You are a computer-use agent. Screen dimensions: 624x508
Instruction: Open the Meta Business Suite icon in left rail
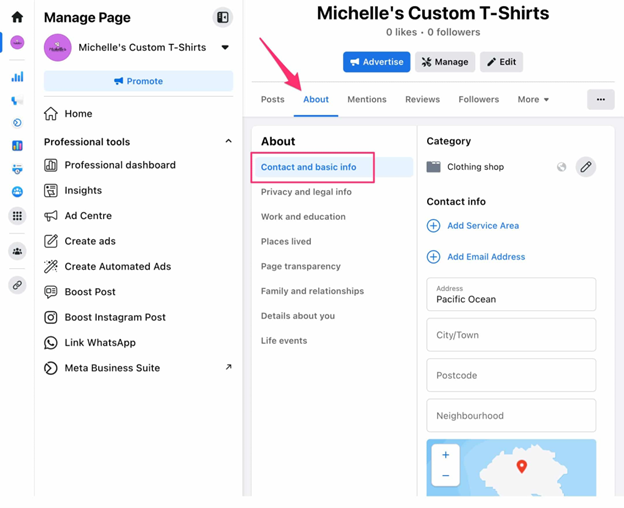[x=17, y=123]
